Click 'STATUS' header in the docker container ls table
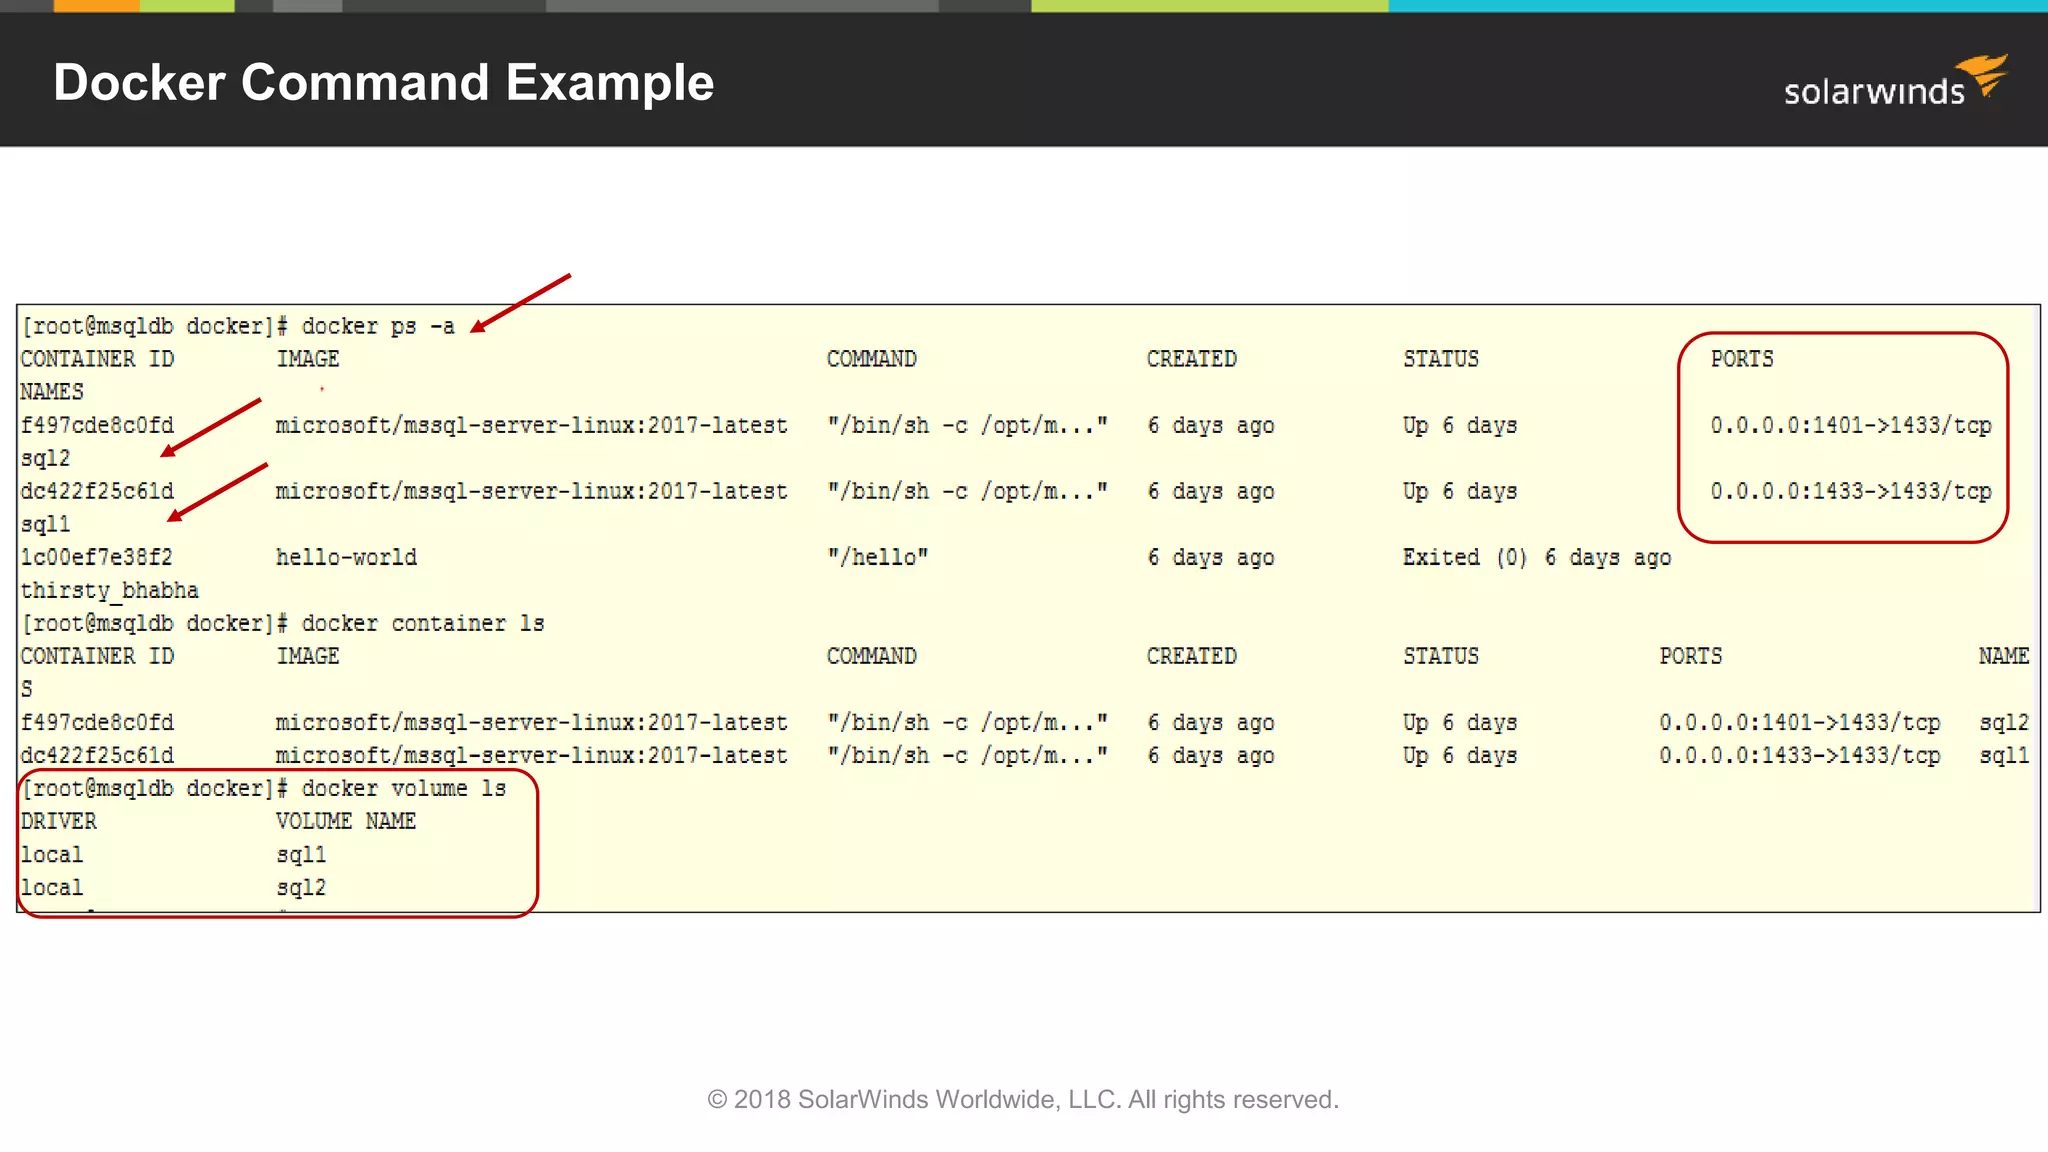The image size is (2048, 1152). pyautogui.click(x=1441, y=657)
